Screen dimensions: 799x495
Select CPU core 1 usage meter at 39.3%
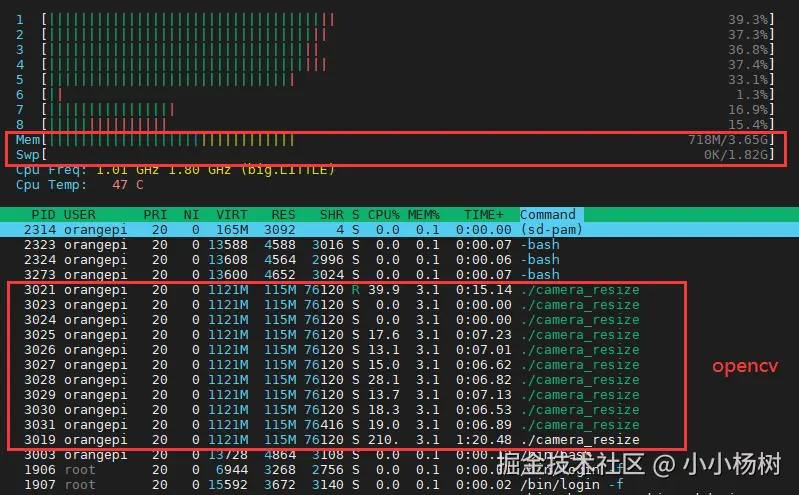pos(395,20)
